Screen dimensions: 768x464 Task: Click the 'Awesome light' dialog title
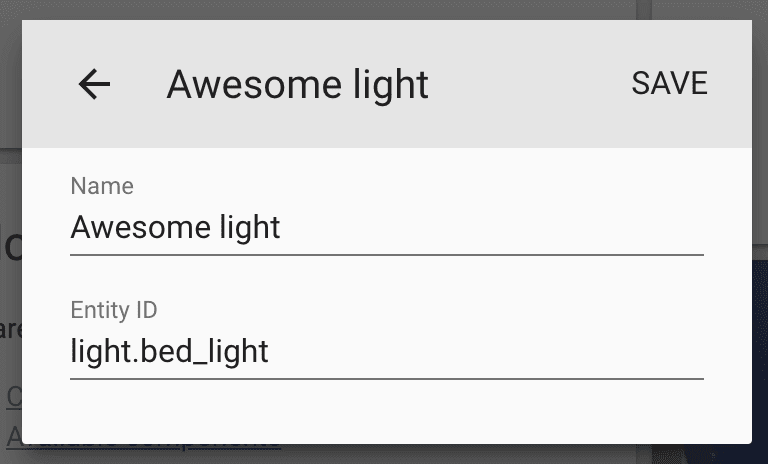pos(297,85)
